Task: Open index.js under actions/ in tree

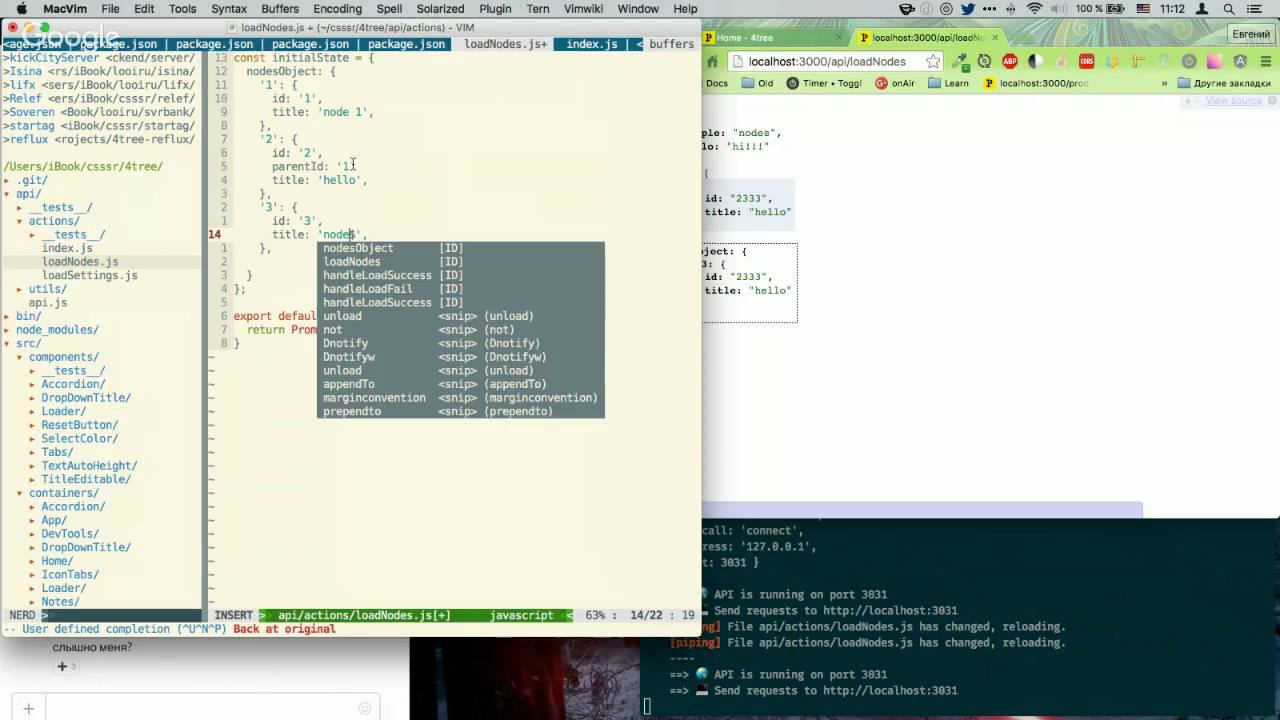Action: (67, 248)
